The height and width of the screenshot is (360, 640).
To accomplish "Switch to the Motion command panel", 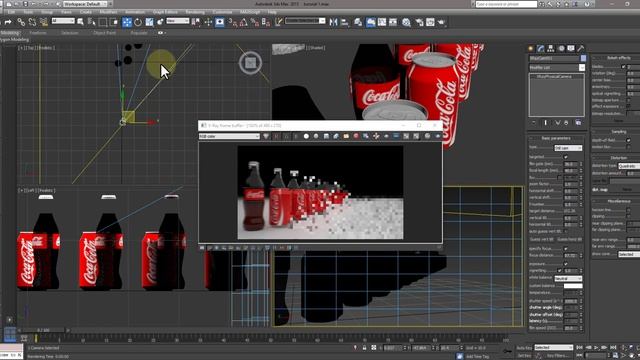I will click(x=561, y=49).
